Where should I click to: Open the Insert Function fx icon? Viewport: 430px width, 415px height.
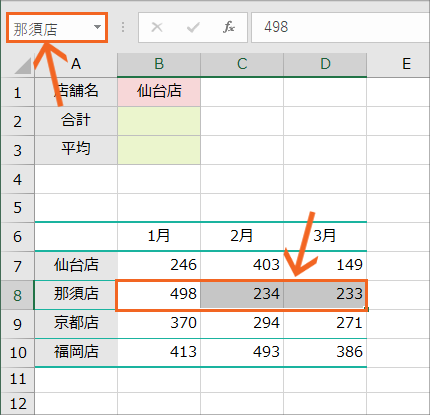[x=229, y=27]
